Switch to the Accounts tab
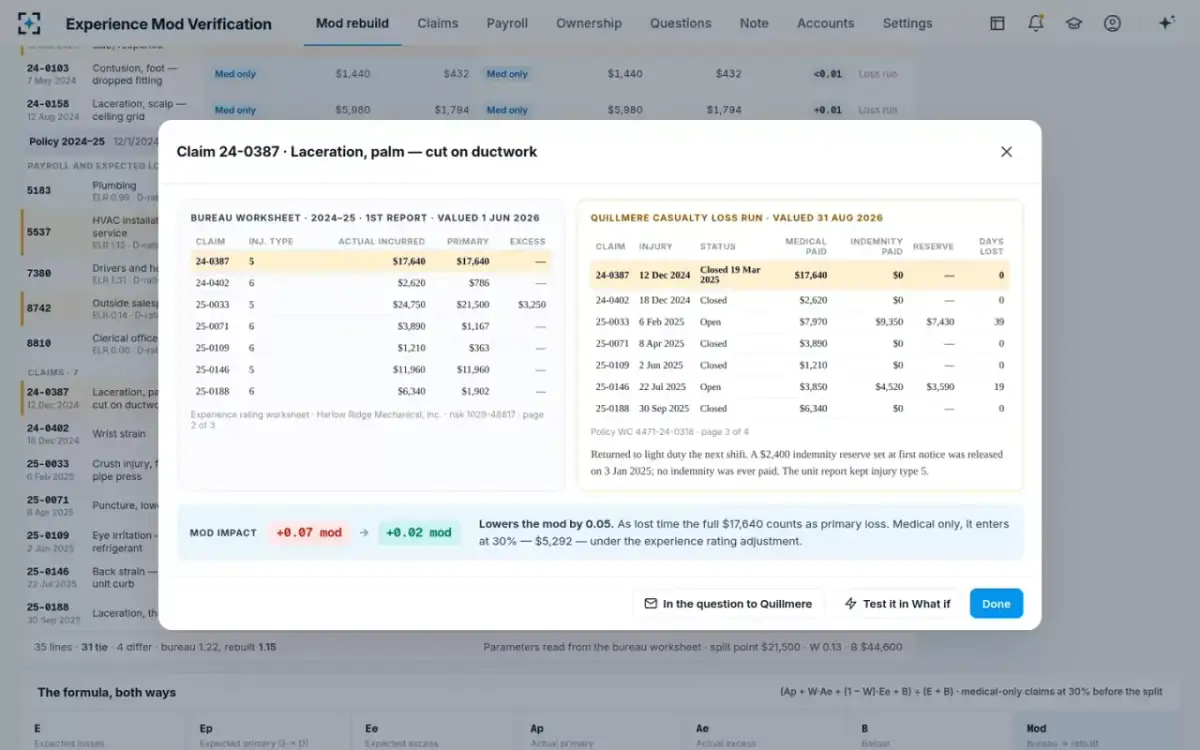Screen dimensions: 1200x750 826,23
